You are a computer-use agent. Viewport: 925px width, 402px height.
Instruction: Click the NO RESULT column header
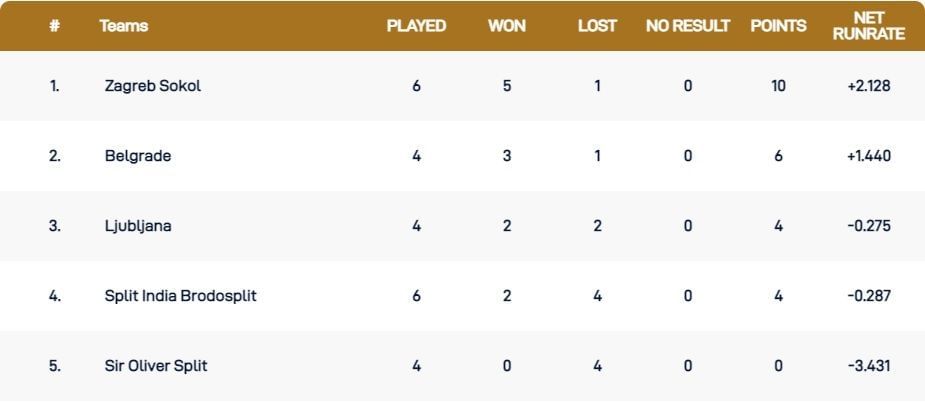(688, 26)
